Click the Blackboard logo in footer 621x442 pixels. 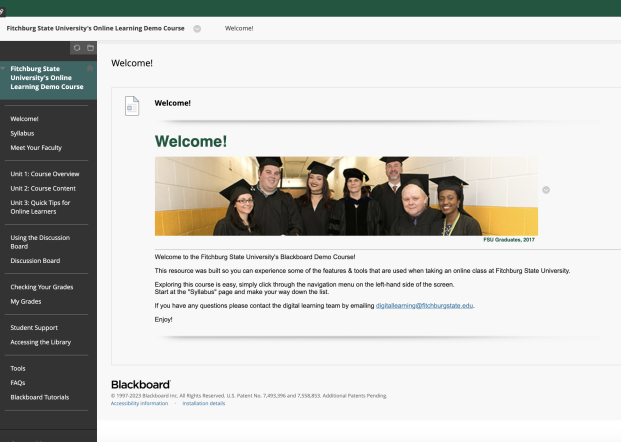pos(141,385)
